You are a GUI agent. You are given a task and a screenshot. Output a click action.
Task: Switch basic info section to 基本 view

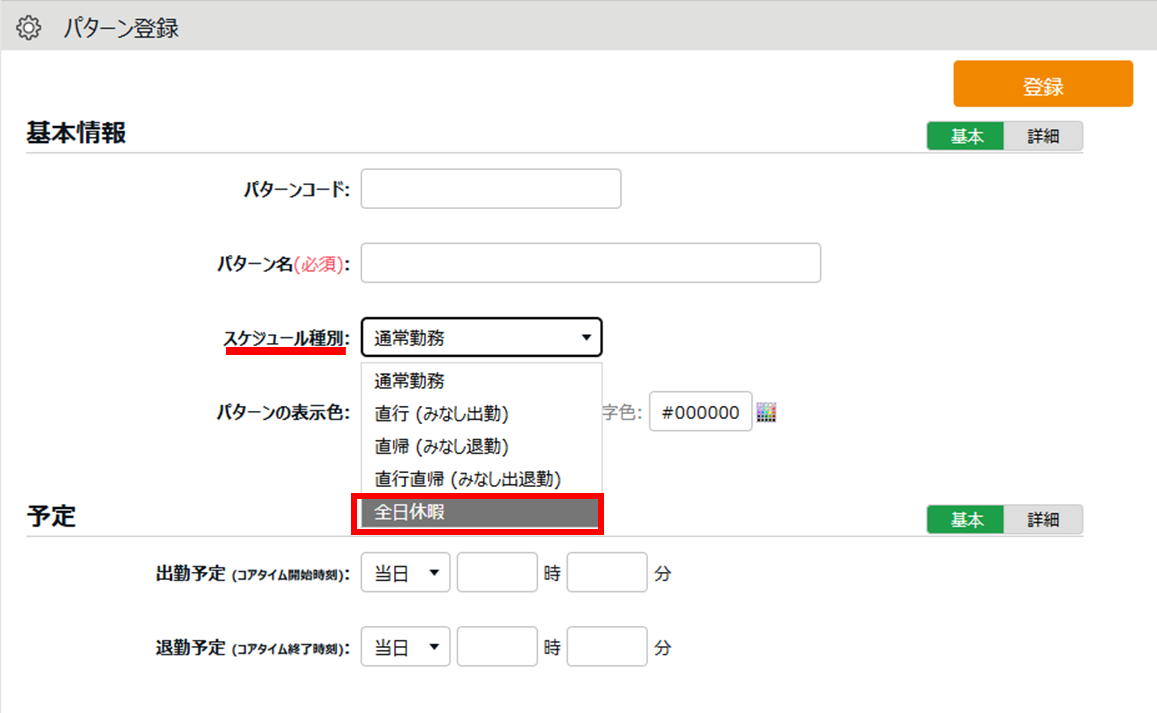pyautogui.click(x=965, y=137)
